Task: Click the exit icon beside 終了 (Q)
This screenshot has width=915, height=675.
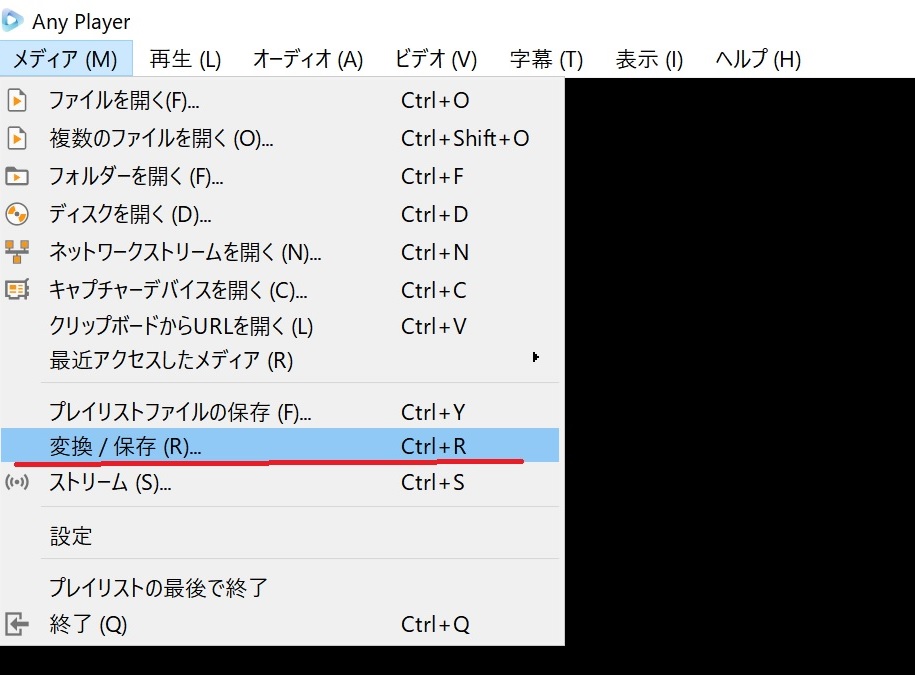Action: (x=17, y=624)
